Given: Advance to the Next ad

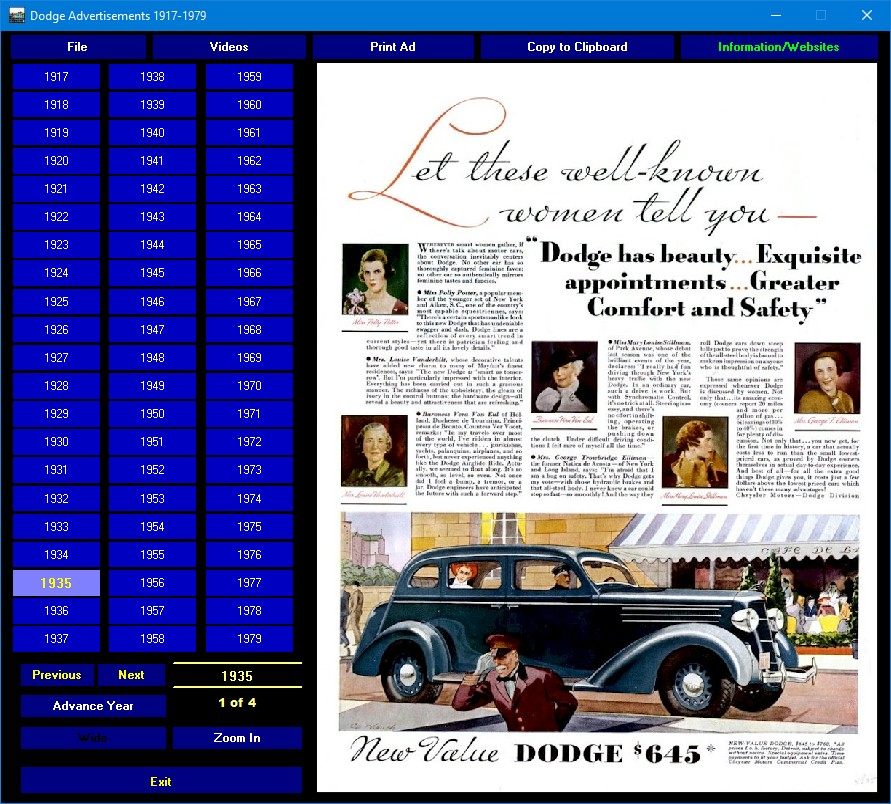Looking at the screenshot, I should pyautogui.click(x=131, y=675).
